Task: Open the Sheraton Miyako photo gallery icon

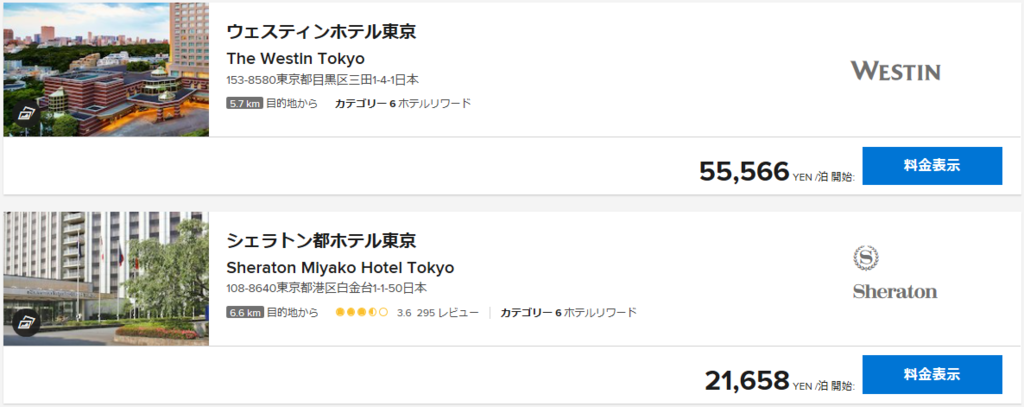Action: 25,323
